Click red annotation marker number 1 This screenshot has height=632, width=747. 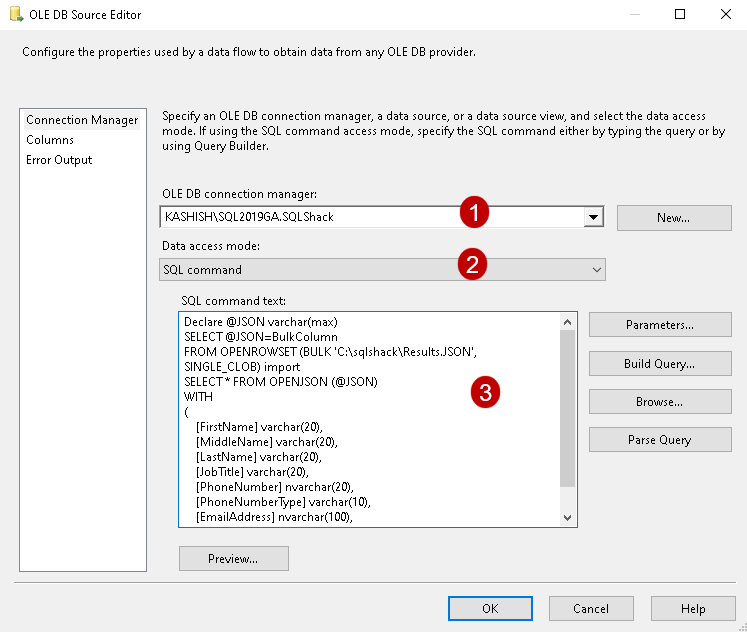click(x=474, y=212)
